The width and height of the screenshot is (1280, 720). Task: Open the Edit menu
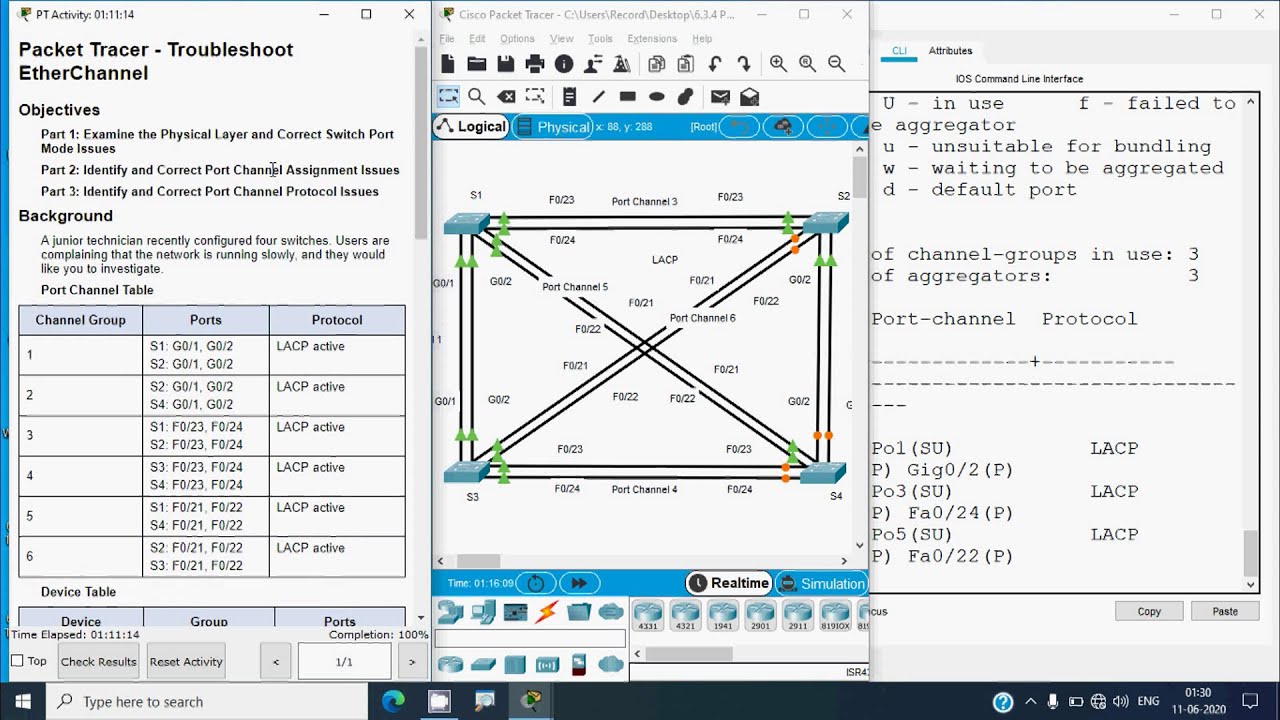(478, 39)
